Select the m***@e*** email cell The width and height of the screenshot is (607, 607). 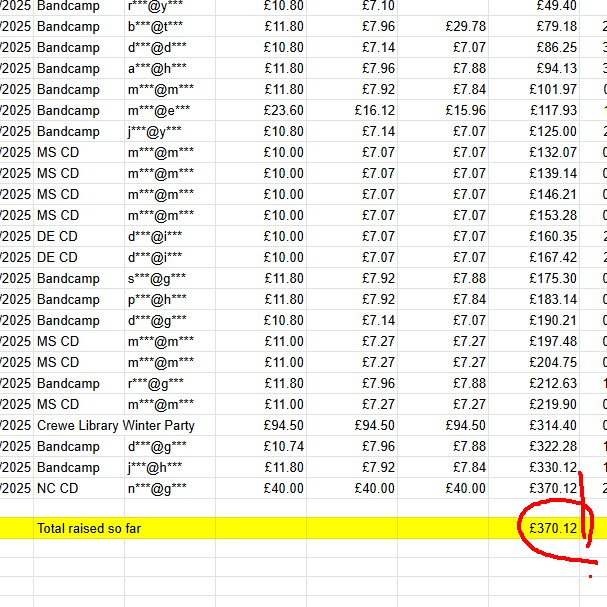[158, 110]
